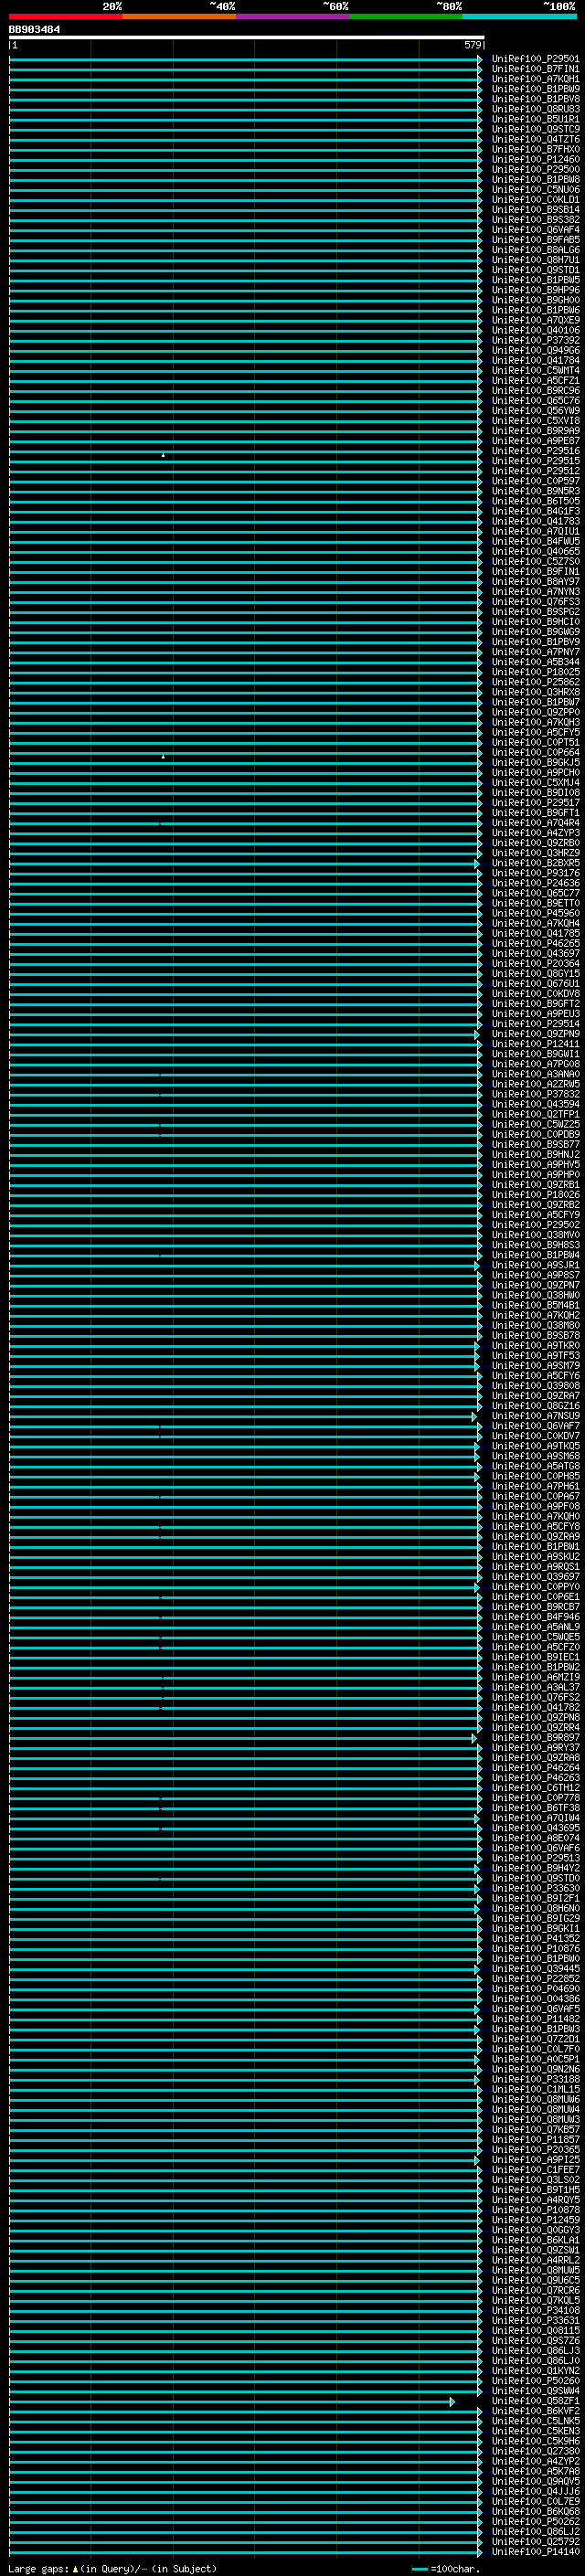Click the UniRef100_Q8RU83 entry

[x=535, y=109]
